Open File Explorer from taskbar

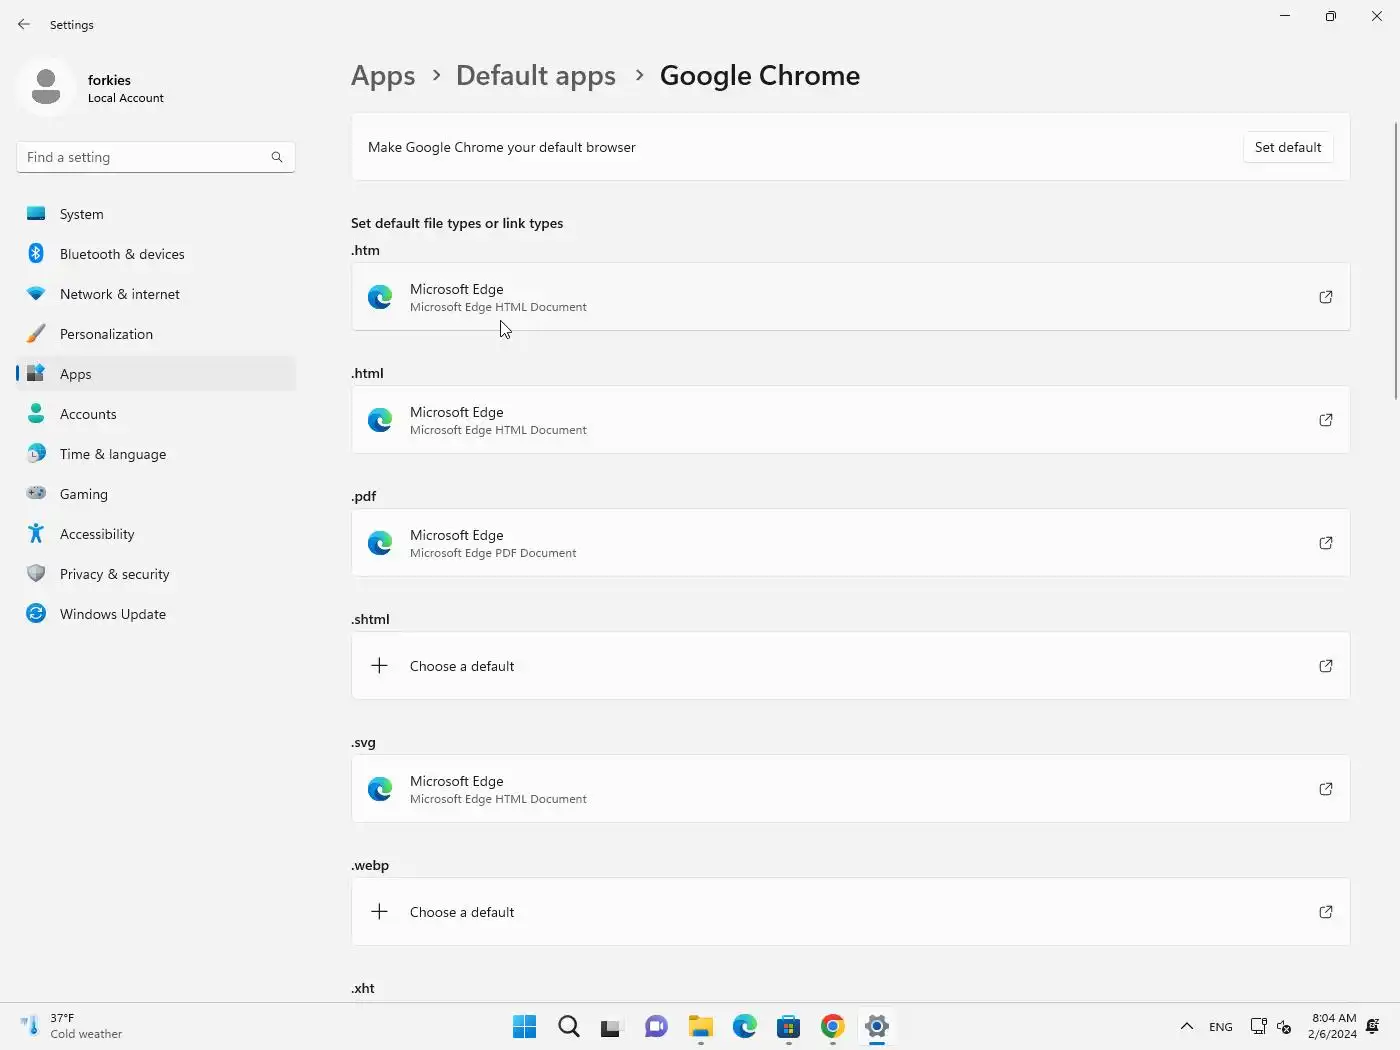pyautogui.click(x=700, y=1027)
